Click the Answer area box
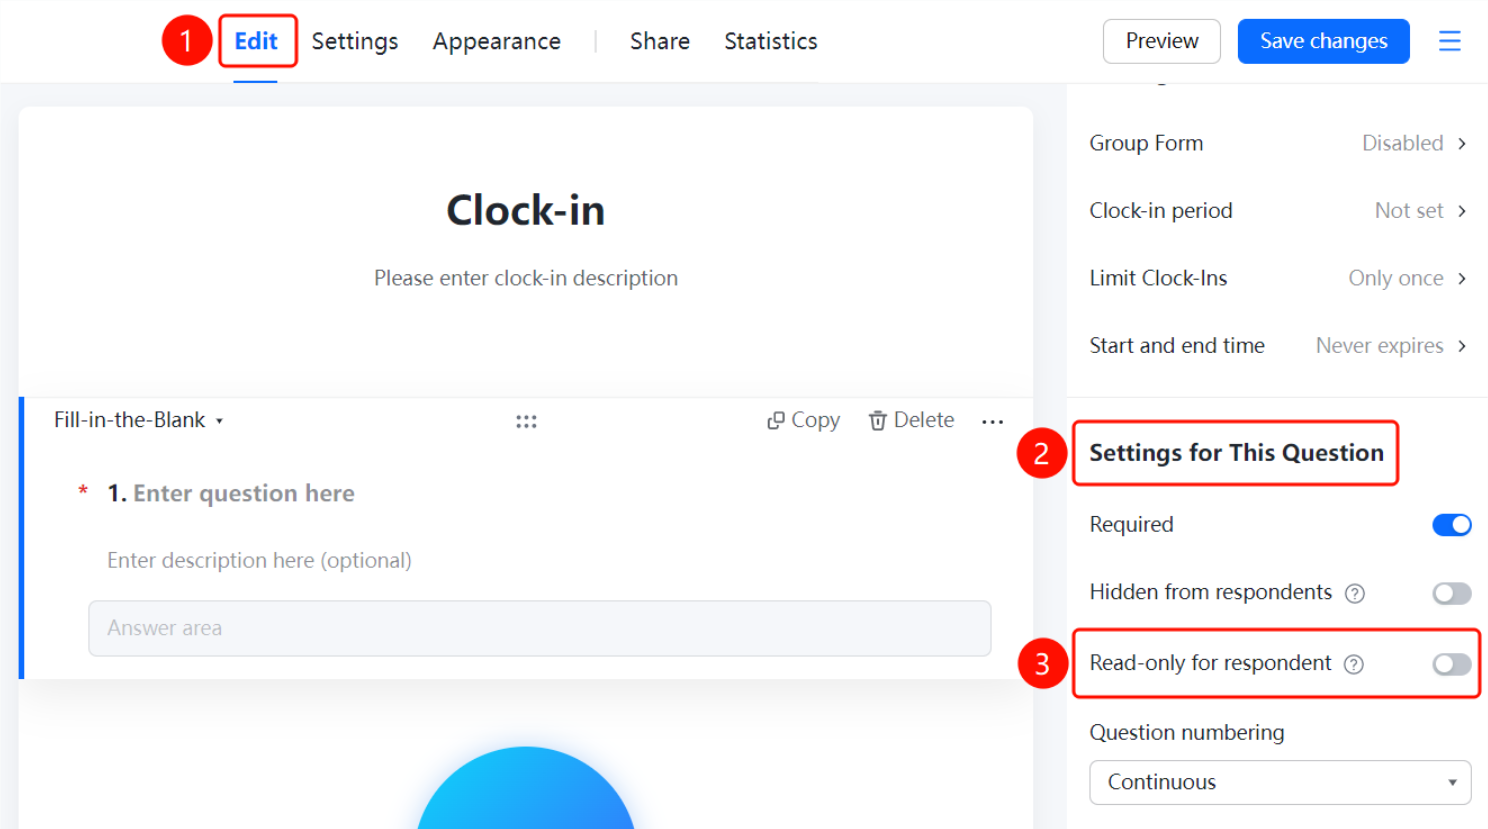 540,628
